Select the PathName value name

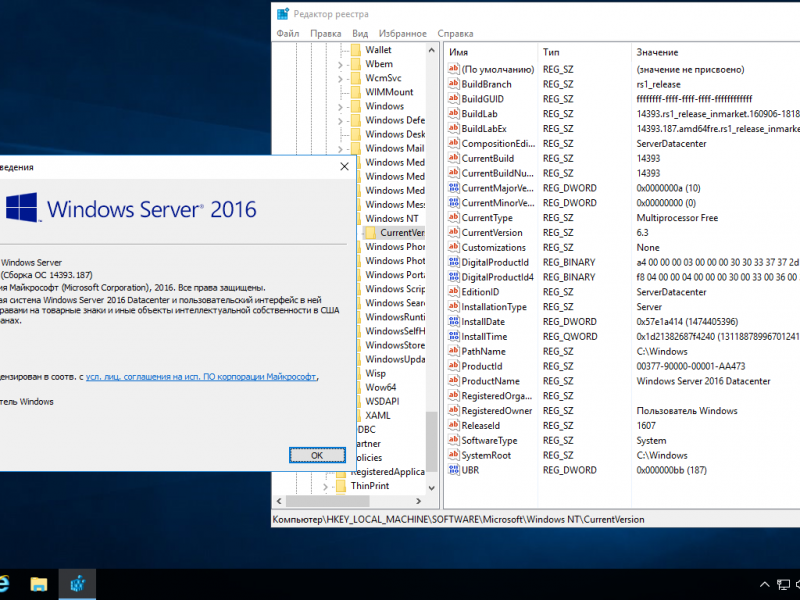[484, 351]
